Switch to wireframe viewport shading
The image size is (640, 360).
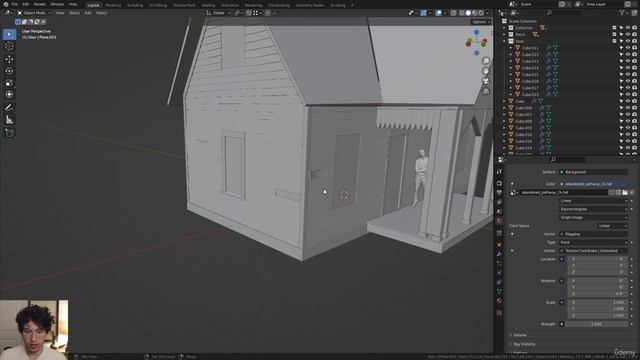(x=462, y=13)
